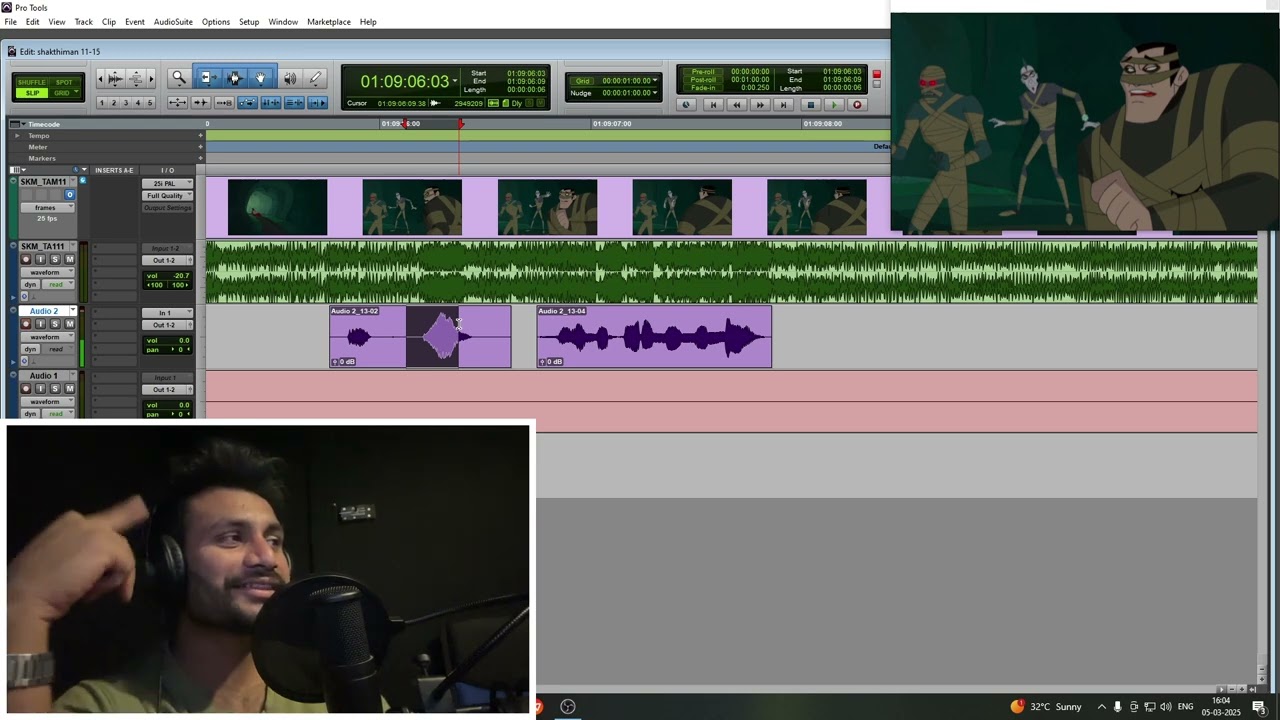Toggle the video track Online button
The image size is (1280, 720).
pos(70,195)
